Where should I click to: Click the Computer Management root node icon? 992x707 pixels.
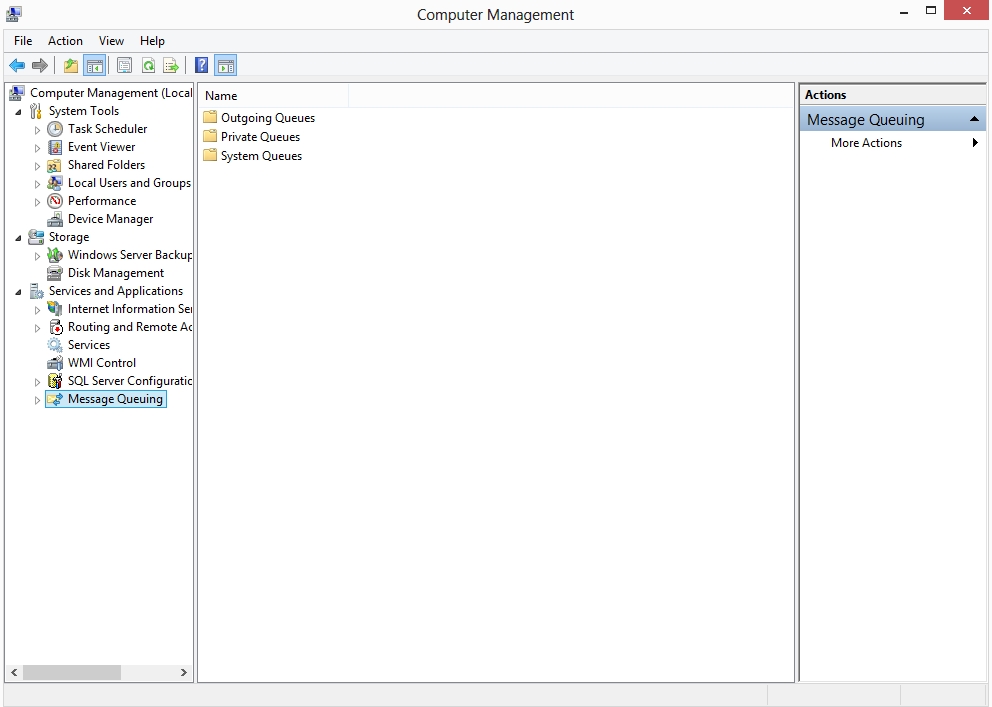[17, 93]
